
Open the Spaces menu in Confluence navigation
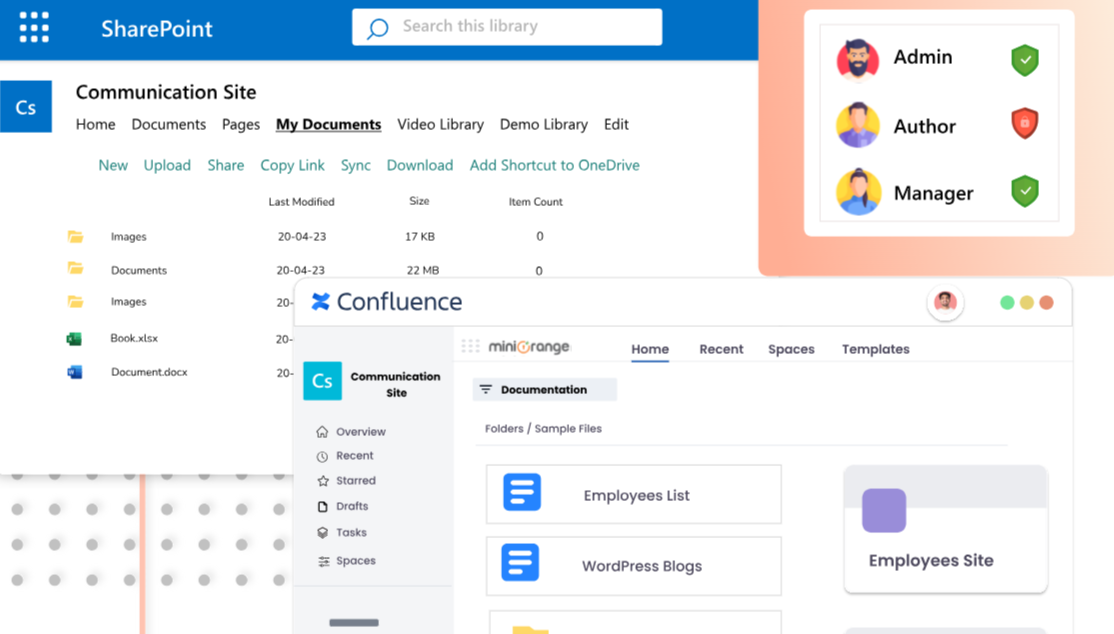791,349
